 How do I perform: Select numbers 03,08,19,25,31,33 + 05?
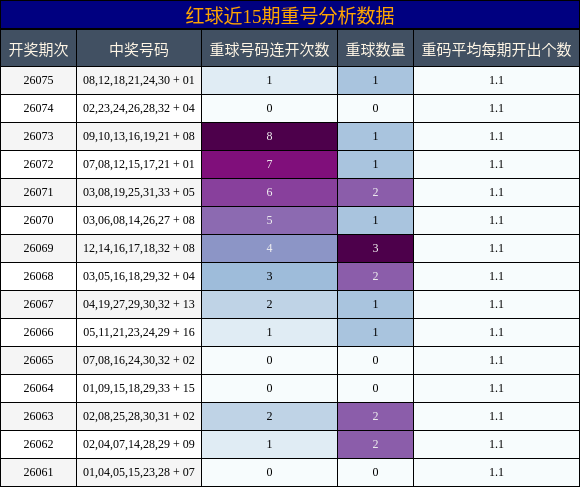(x=139, y=192)
